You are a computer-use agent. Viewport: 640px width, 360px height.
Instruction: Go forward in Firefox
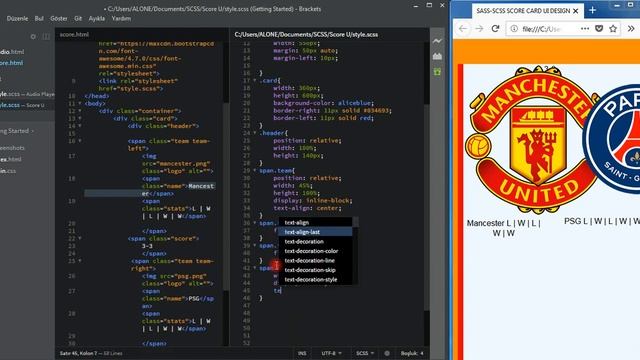pos(479,29)
